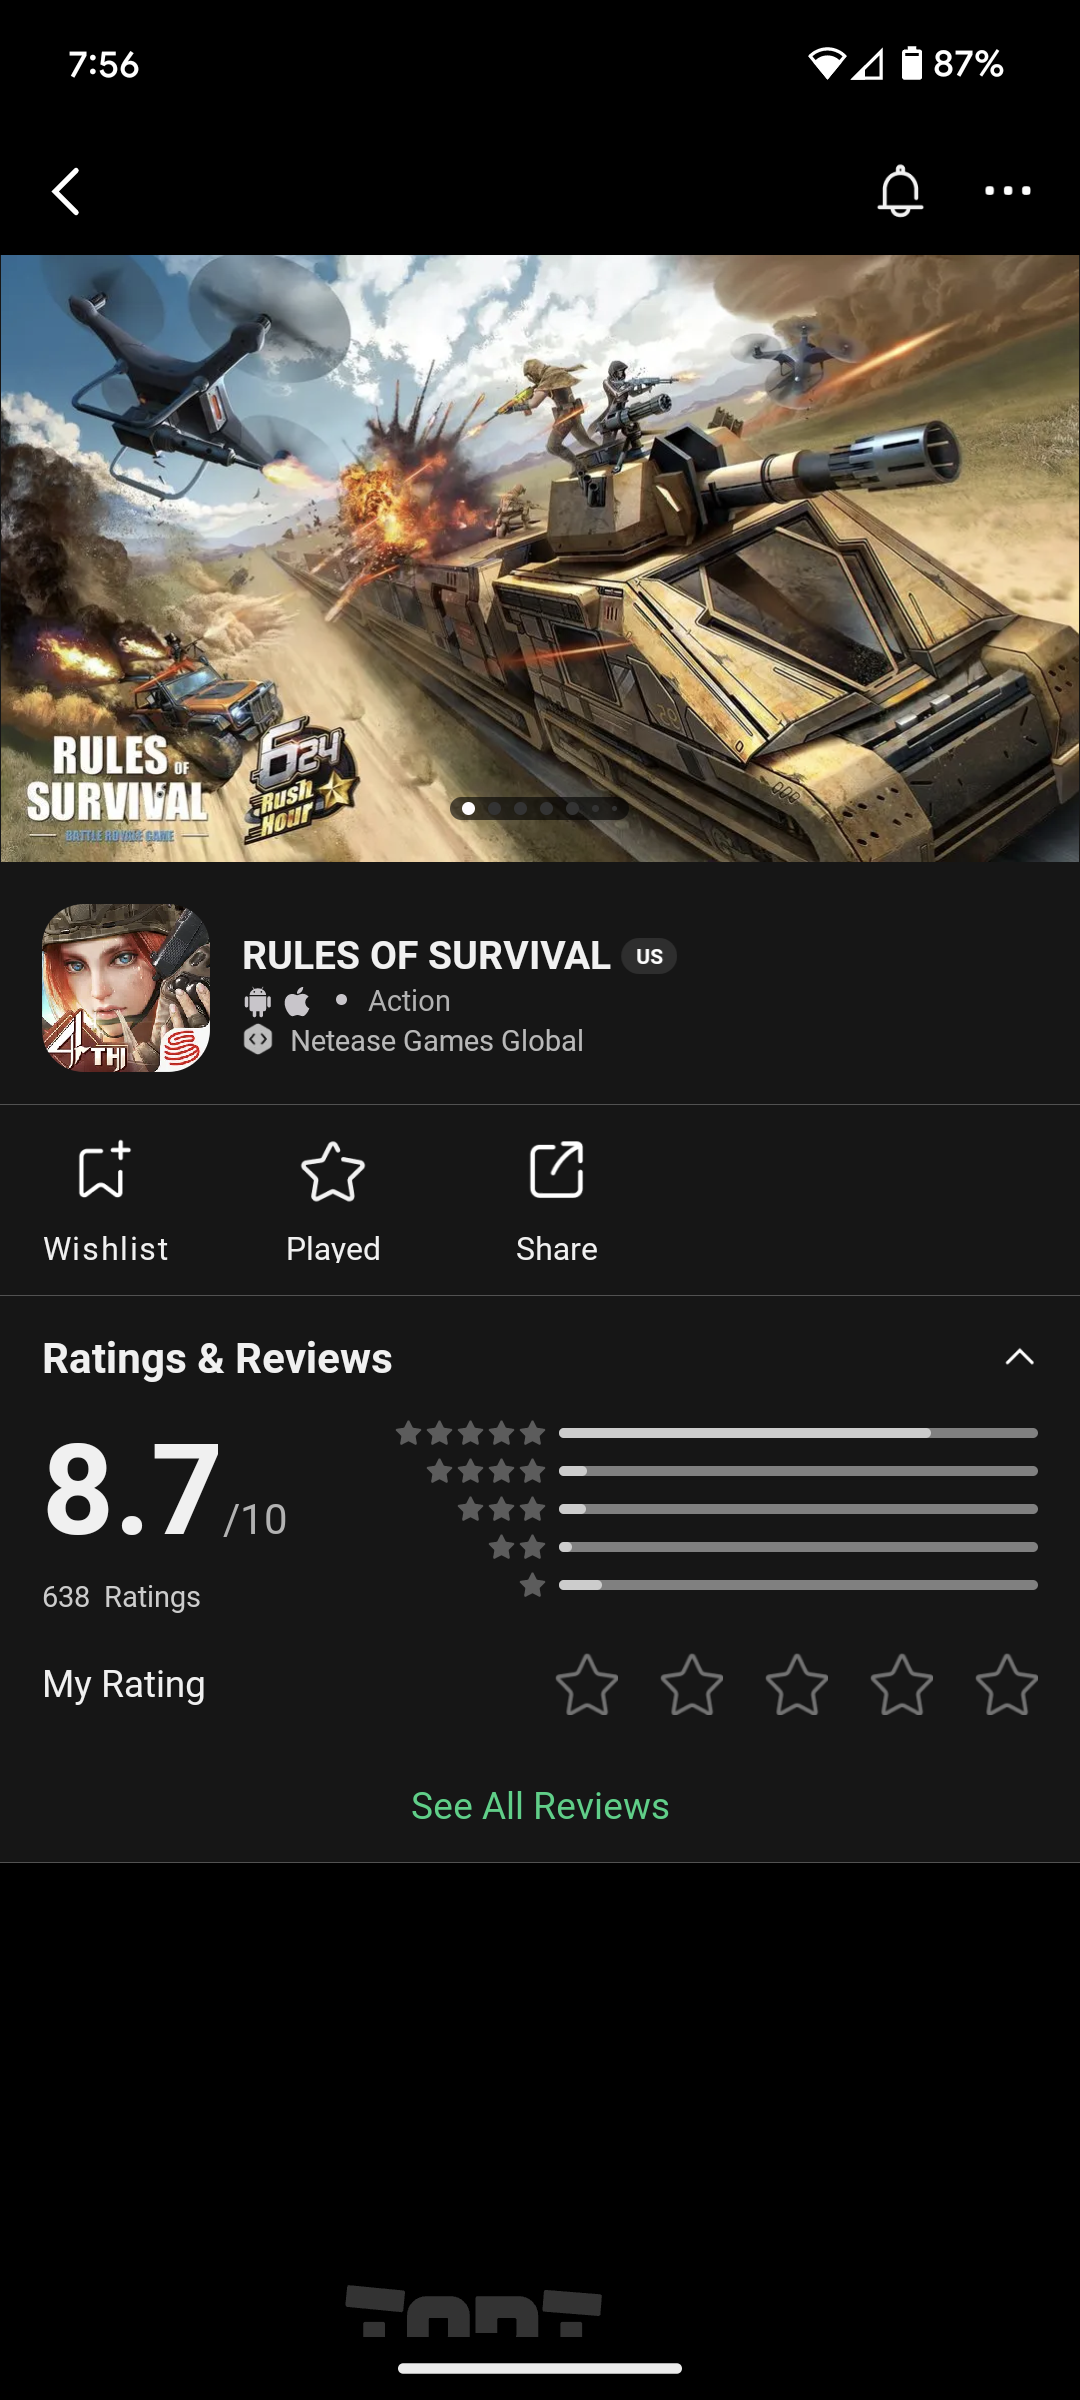Image resolution: width=1080 pixels, height=2400 pixels.
Task: Tap the notification bell icon
Action: pyautogui.click(x=900, y=191)
